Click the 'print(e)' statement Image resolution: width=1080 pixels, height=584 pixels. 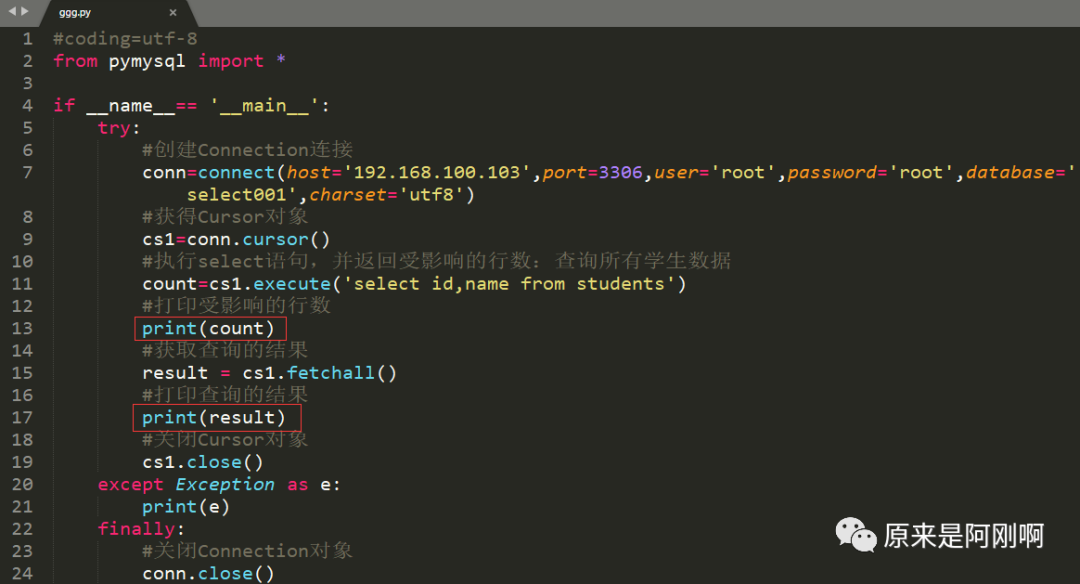tap(186, 507)
